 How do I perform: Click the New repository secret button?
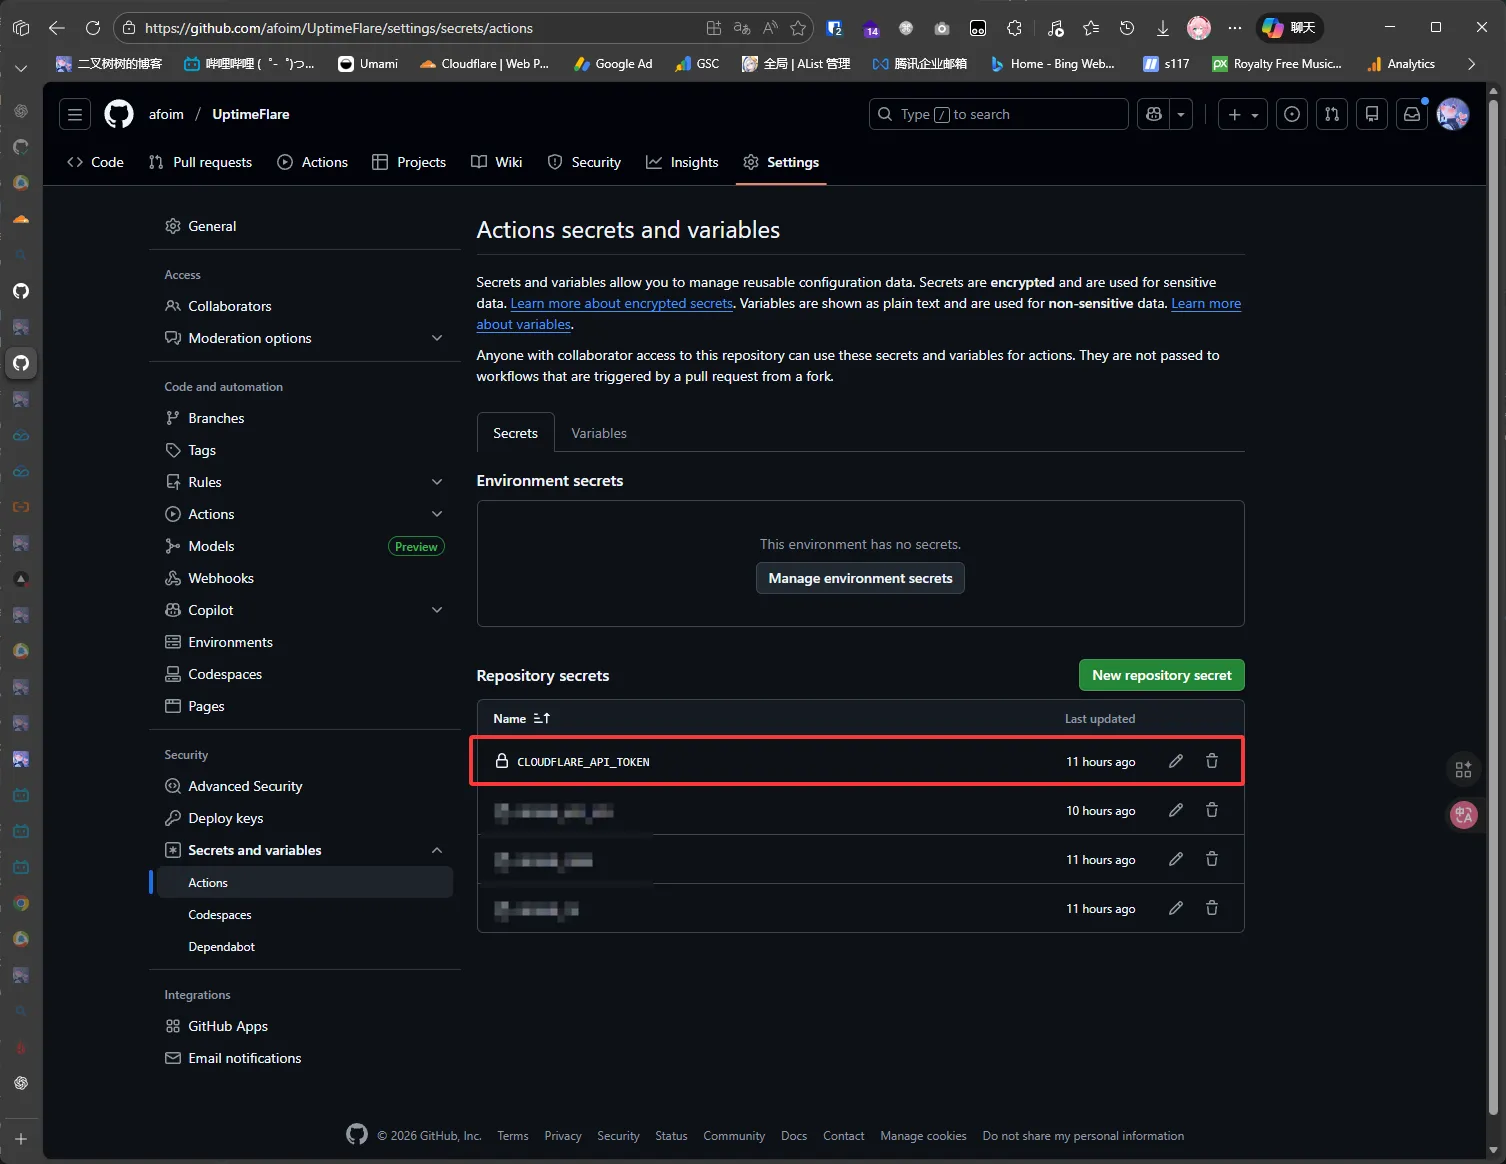tap(1161, 675)
